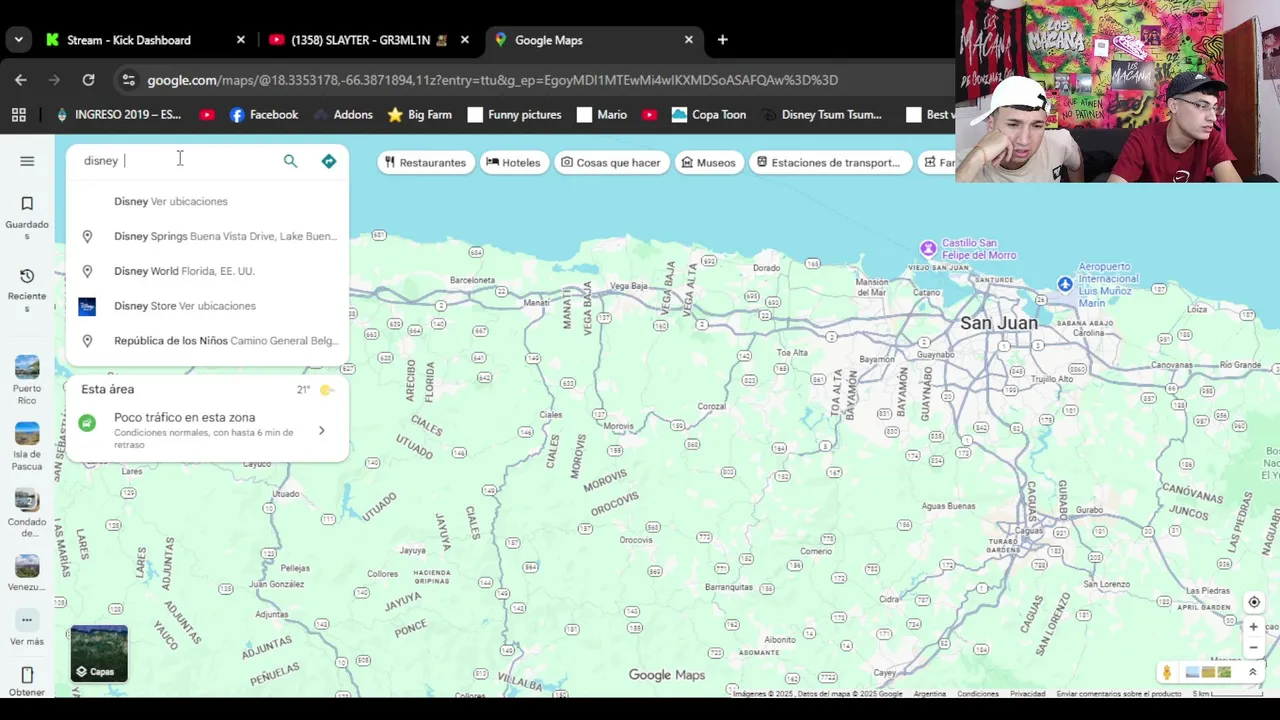Click the 21° weather indicator
The image size is (1280, 720).
click(x=315, y=389)
